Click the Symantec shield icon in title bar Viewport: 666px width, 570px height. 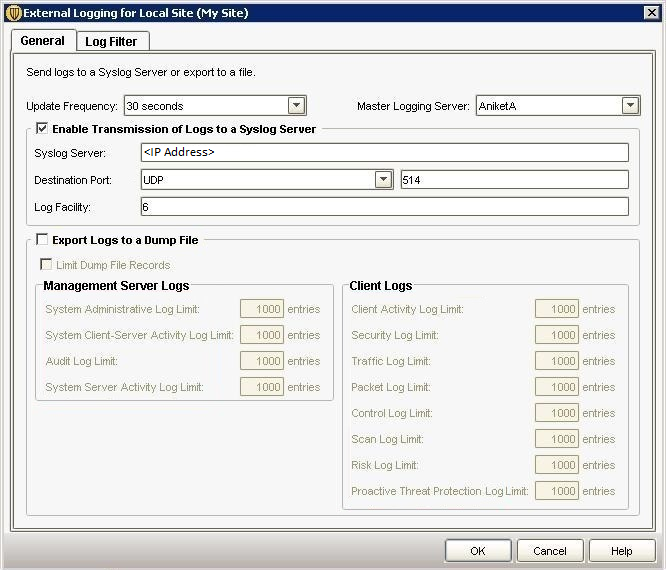pyautogui.click(x=13, y=13)
